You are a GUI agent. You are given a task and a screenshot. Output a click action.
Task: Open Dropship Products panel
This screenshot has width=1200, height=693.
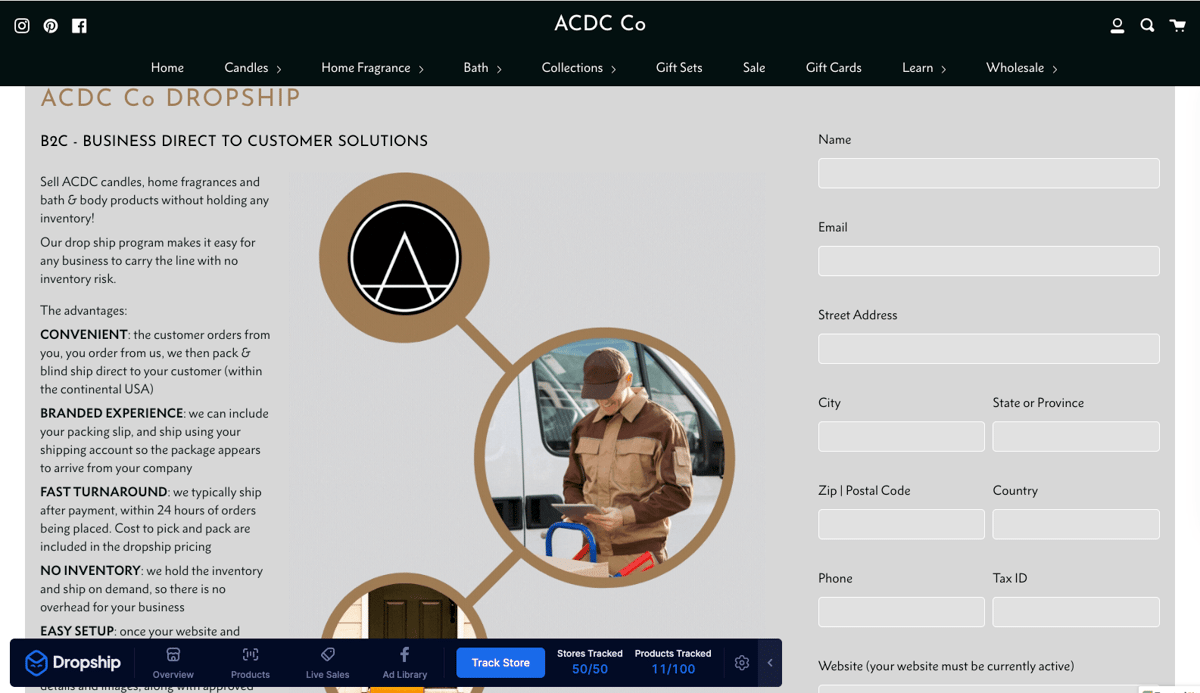[250, 663]
